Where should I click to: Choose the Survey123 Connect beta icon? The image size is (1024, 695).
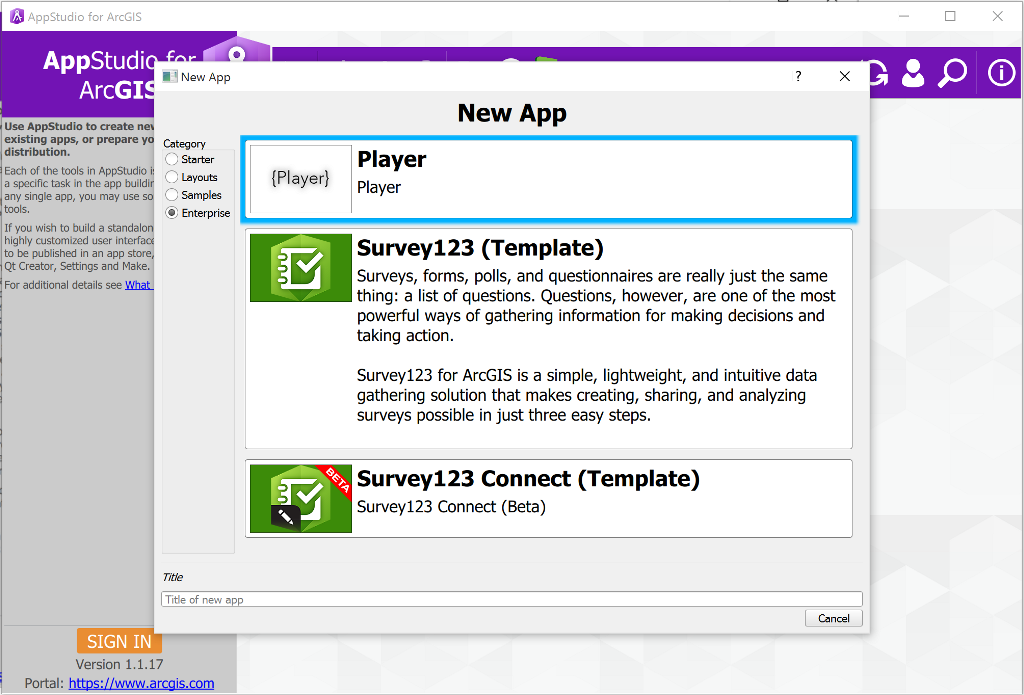tap(301, 498)
